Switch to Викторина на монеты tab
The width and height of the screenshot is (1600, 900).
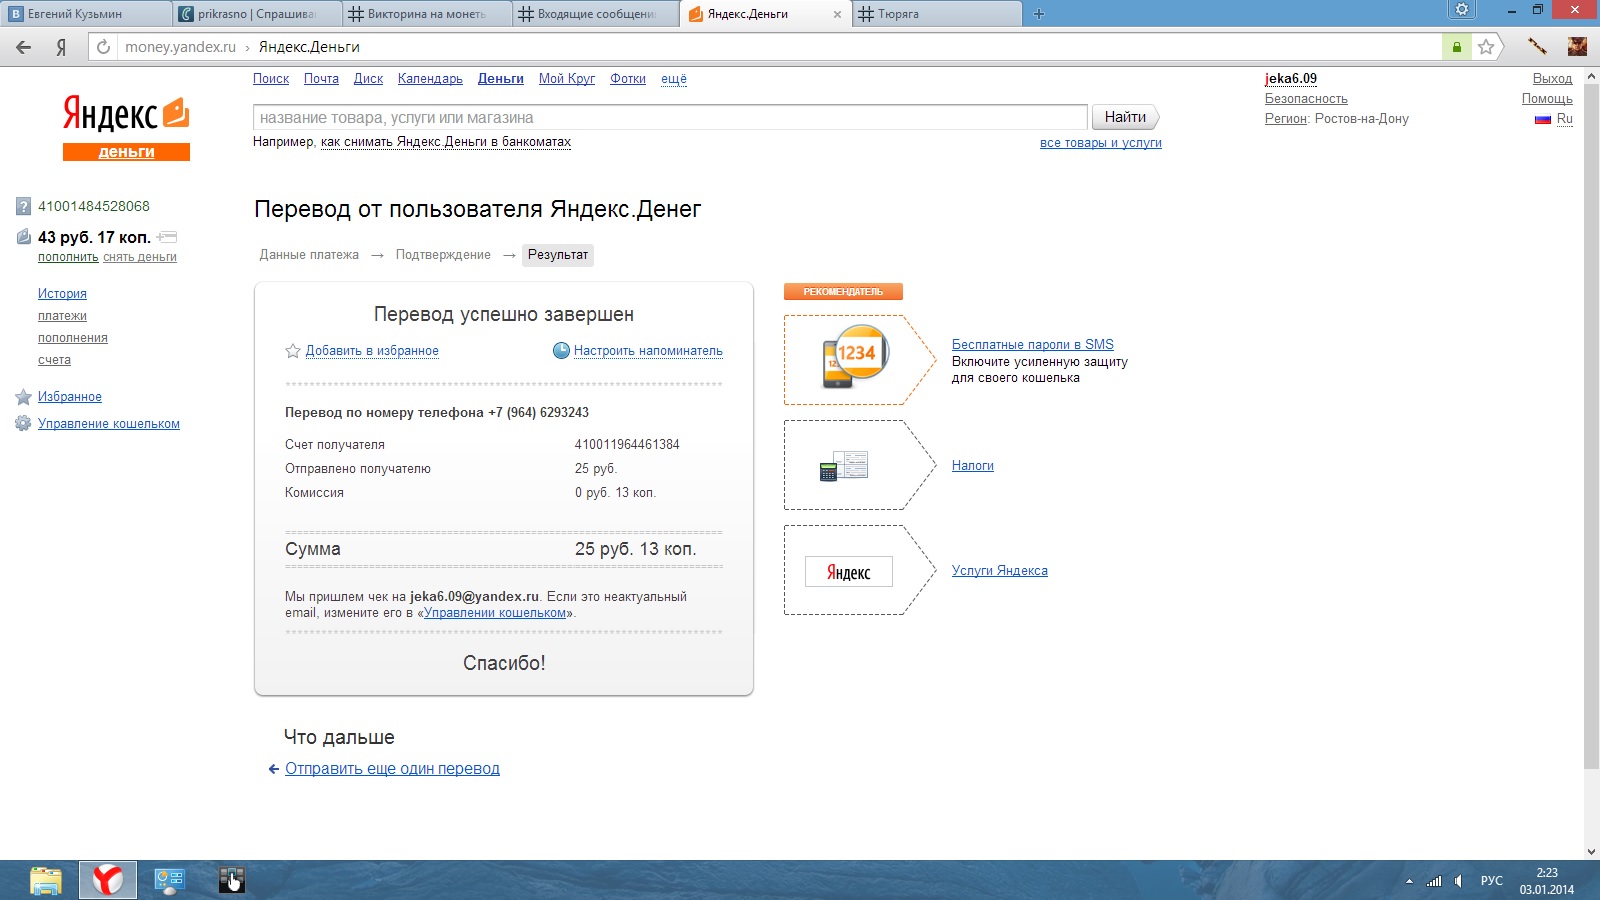428,14
